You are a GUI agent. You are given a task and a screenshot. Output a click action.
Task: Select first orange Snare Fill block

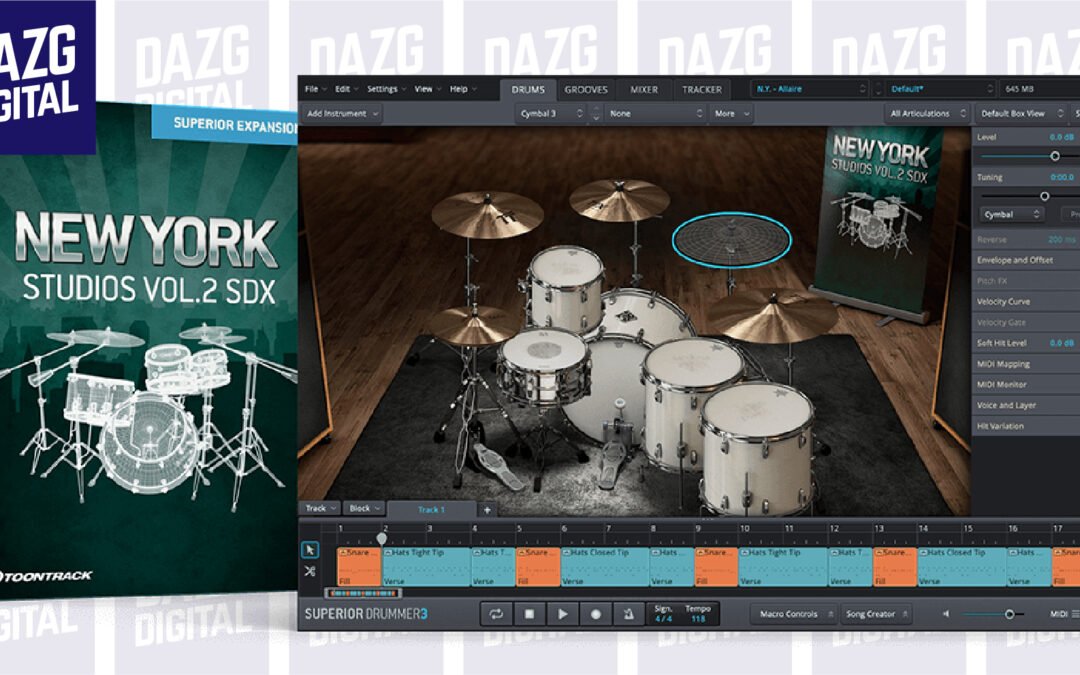[x=359, y=567]
